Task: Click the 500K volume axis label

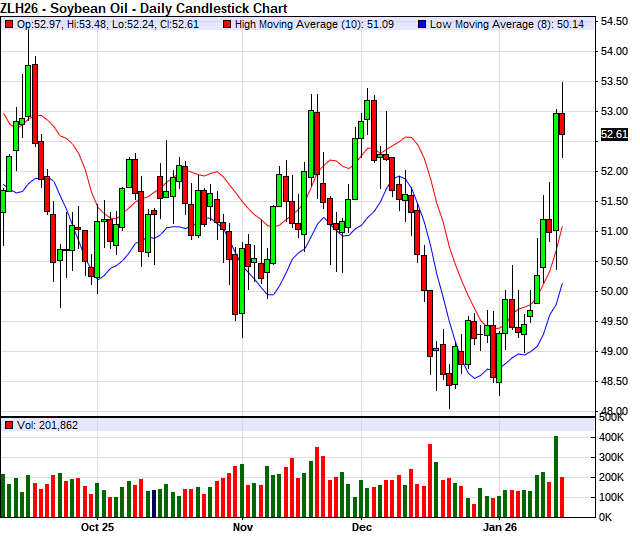Action: click(614, 418)
